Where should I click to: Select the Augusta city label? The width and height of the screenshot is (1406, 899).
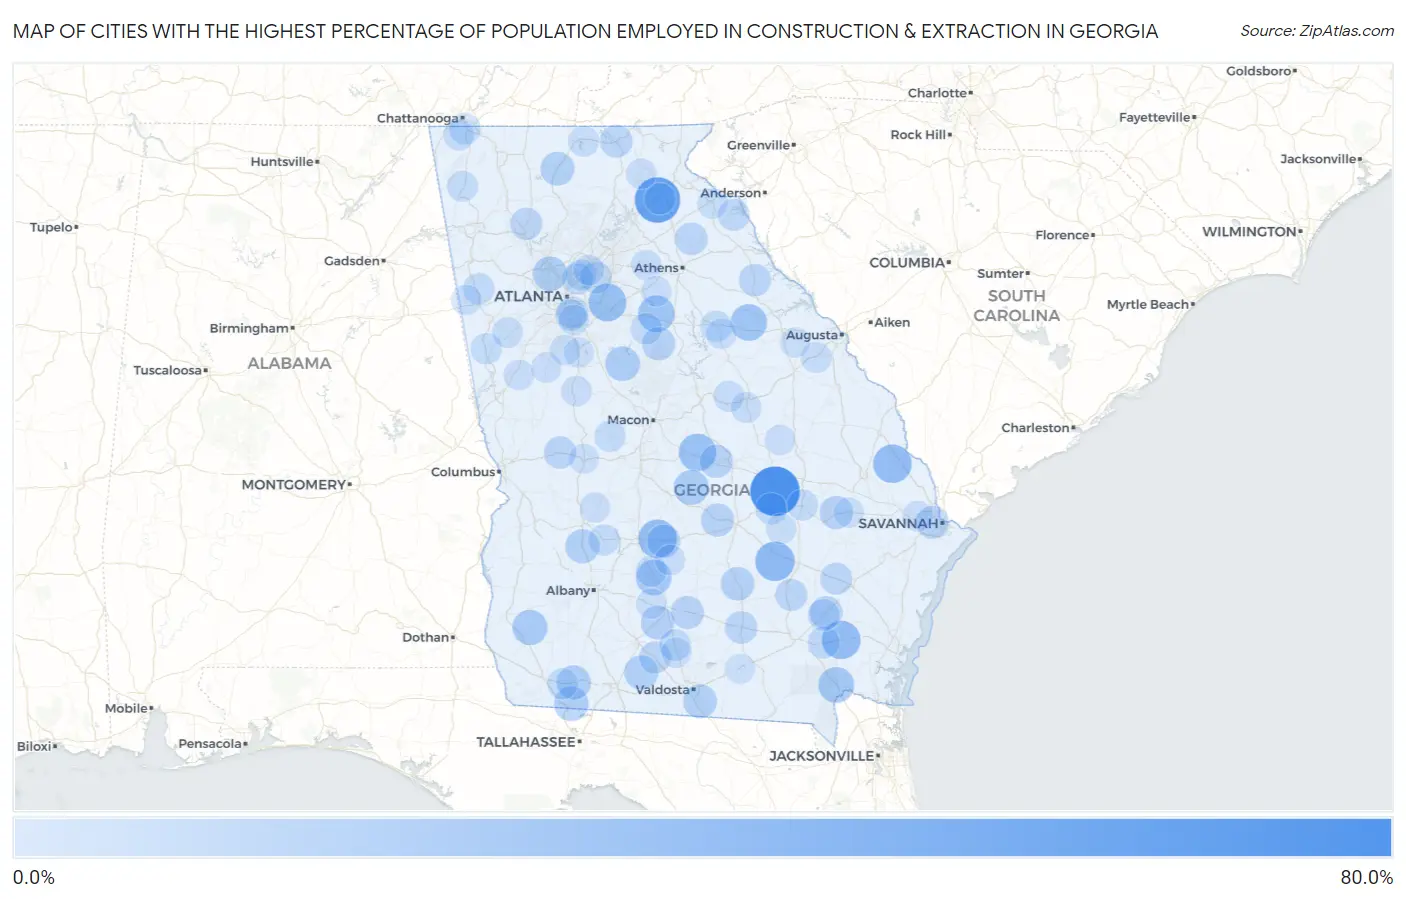(811, 335)
